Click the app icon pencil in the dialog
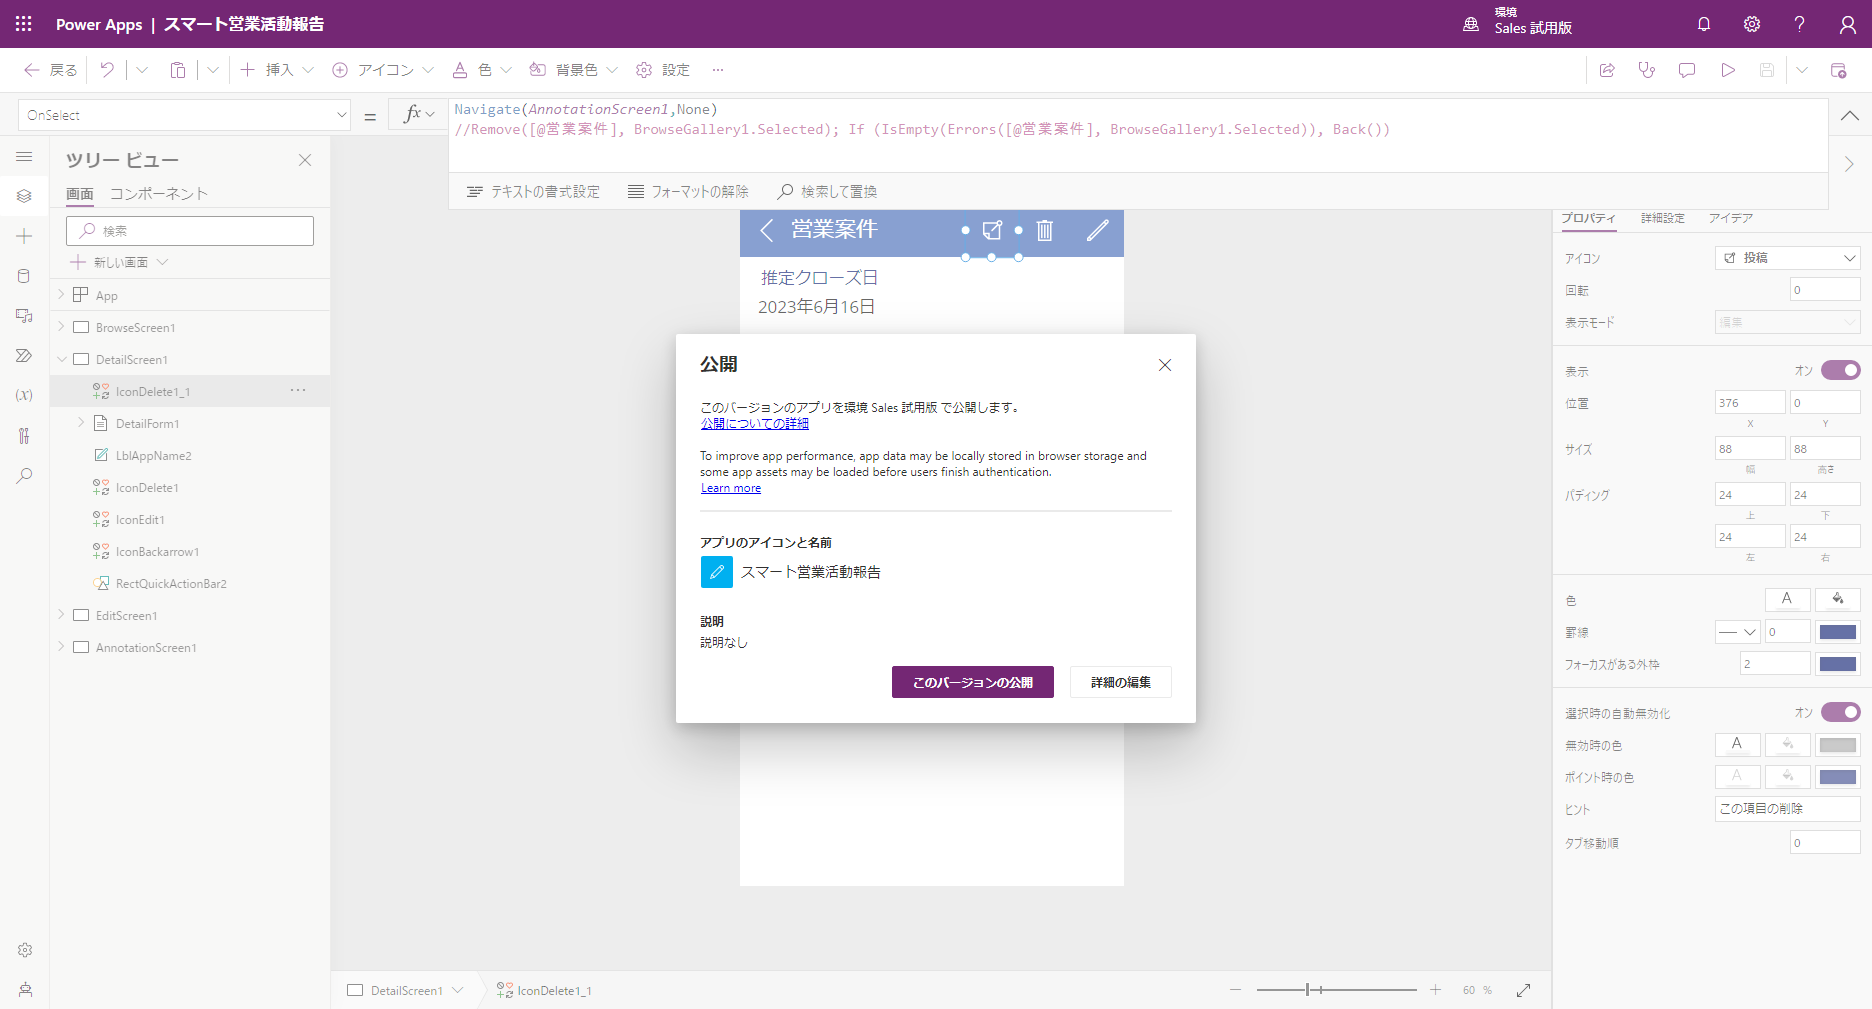Viewport: 1872px width, 1009px height. coord(716,572)
